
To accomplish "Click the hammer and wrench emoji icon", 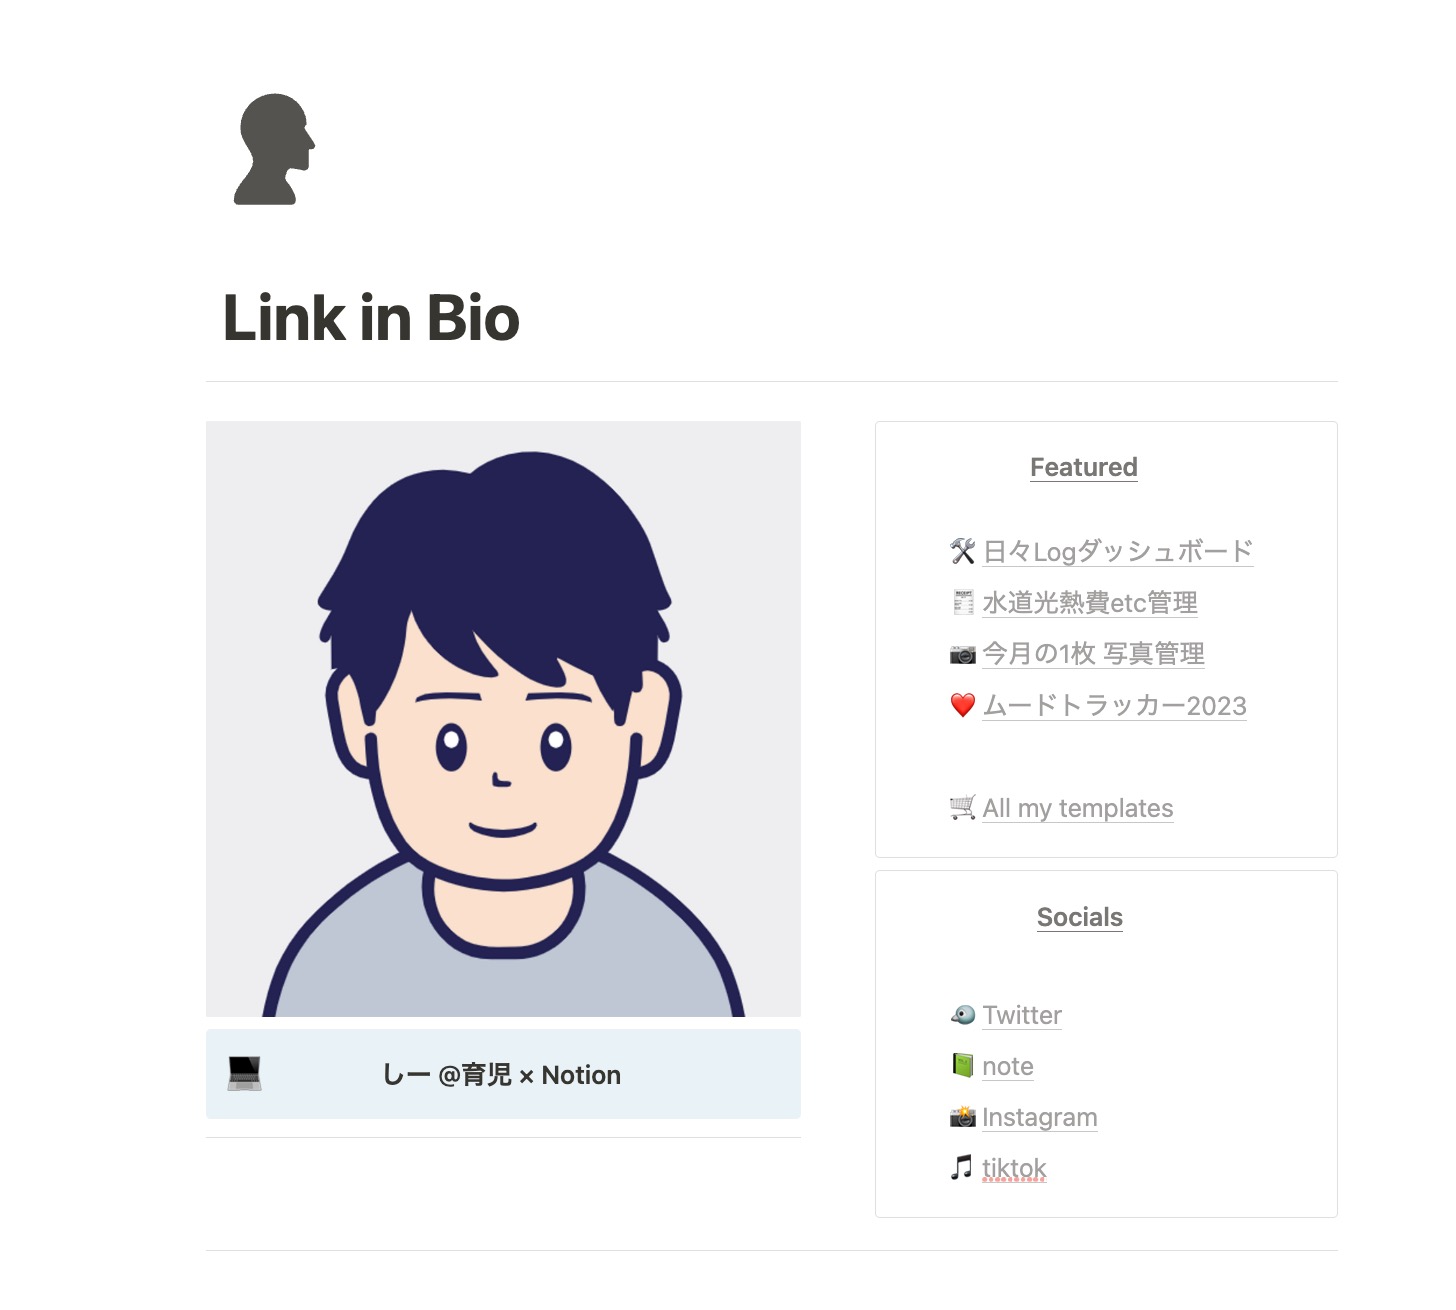I will (x=962, y=551).
